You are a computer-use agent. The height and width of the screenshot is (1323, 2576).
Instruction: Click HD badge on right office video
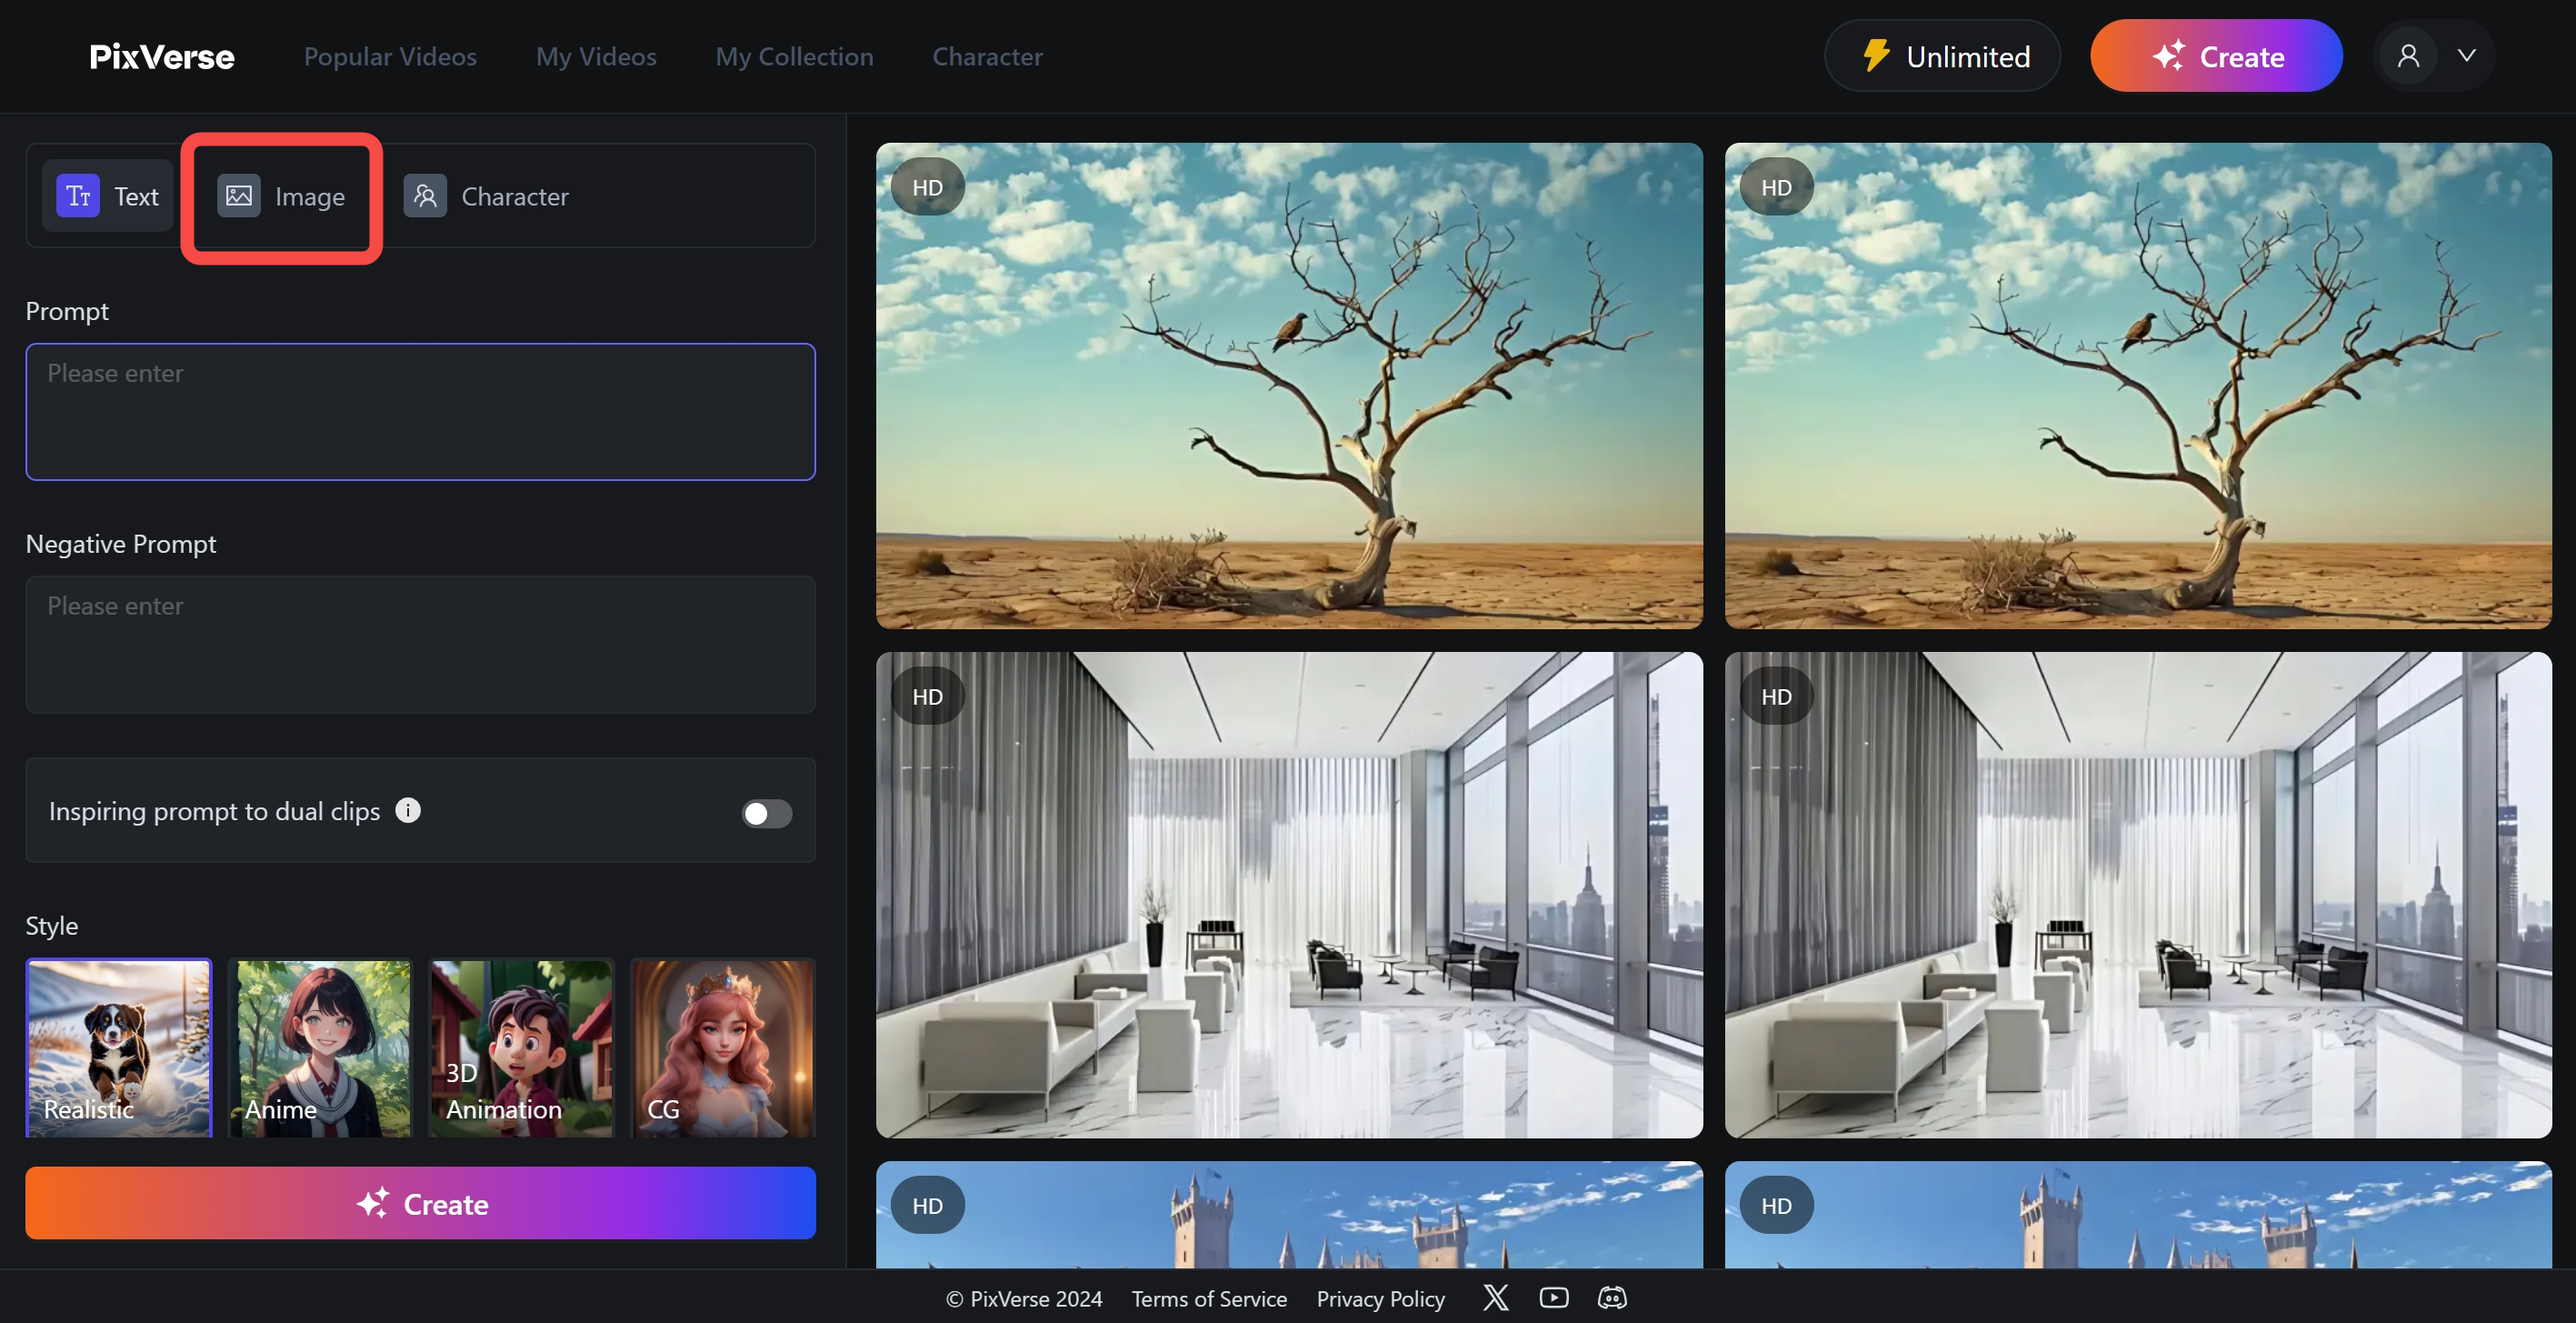(1777, 696)
